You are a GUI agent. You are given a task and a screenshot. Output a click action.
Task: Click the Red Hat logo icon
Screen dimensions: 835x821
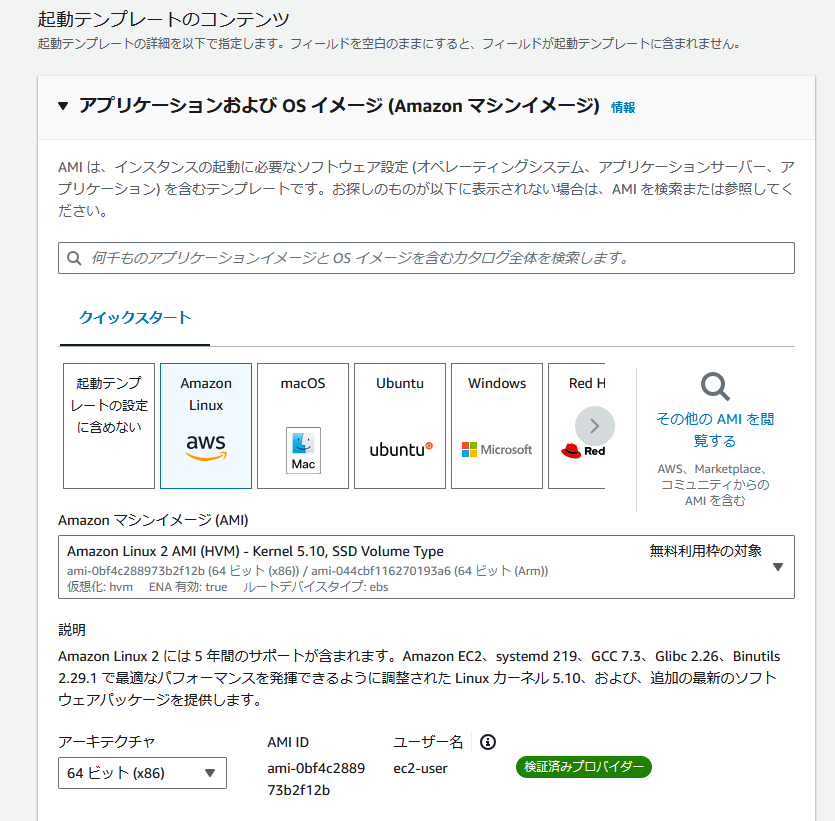tap(583, 451)
